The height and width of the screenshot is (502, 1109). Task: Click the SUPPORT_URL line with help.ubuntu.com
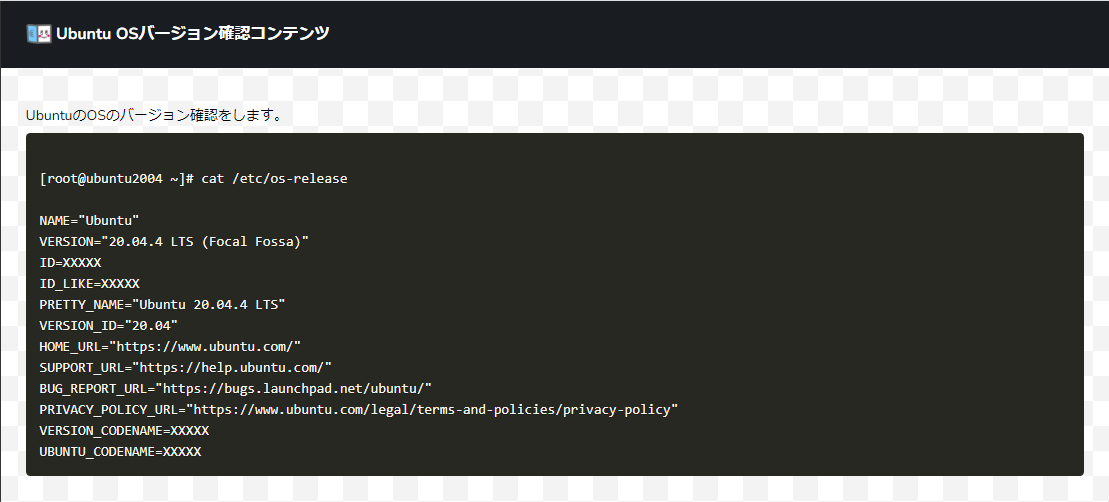click(186, 368)
